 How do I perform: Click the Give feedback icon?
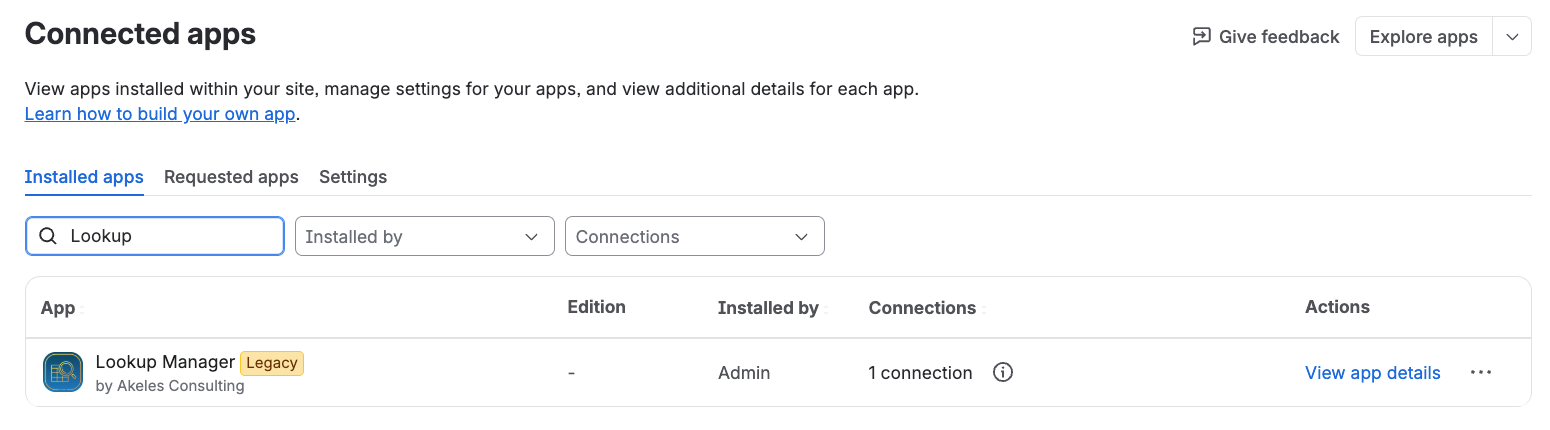[x=1201, y=37]
